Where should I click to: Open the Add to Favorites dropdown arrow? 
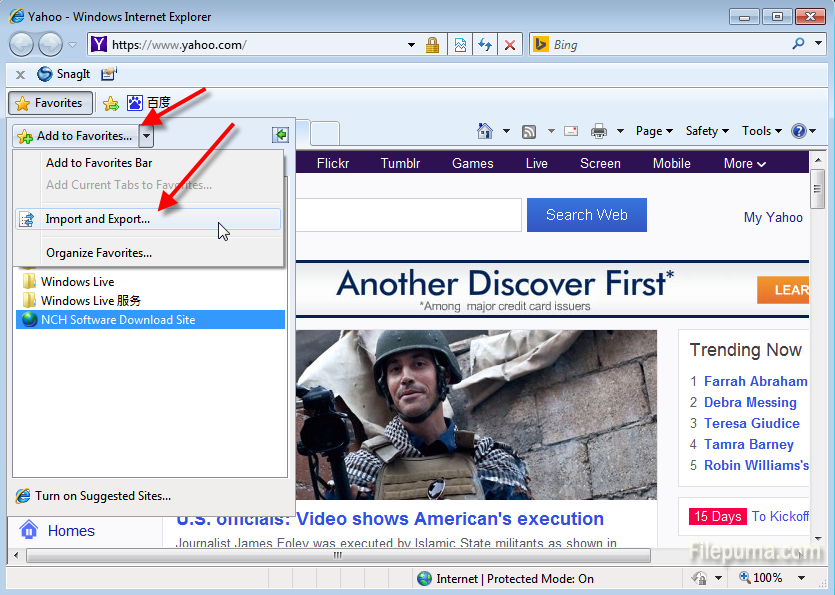click(x=146, y=135)
